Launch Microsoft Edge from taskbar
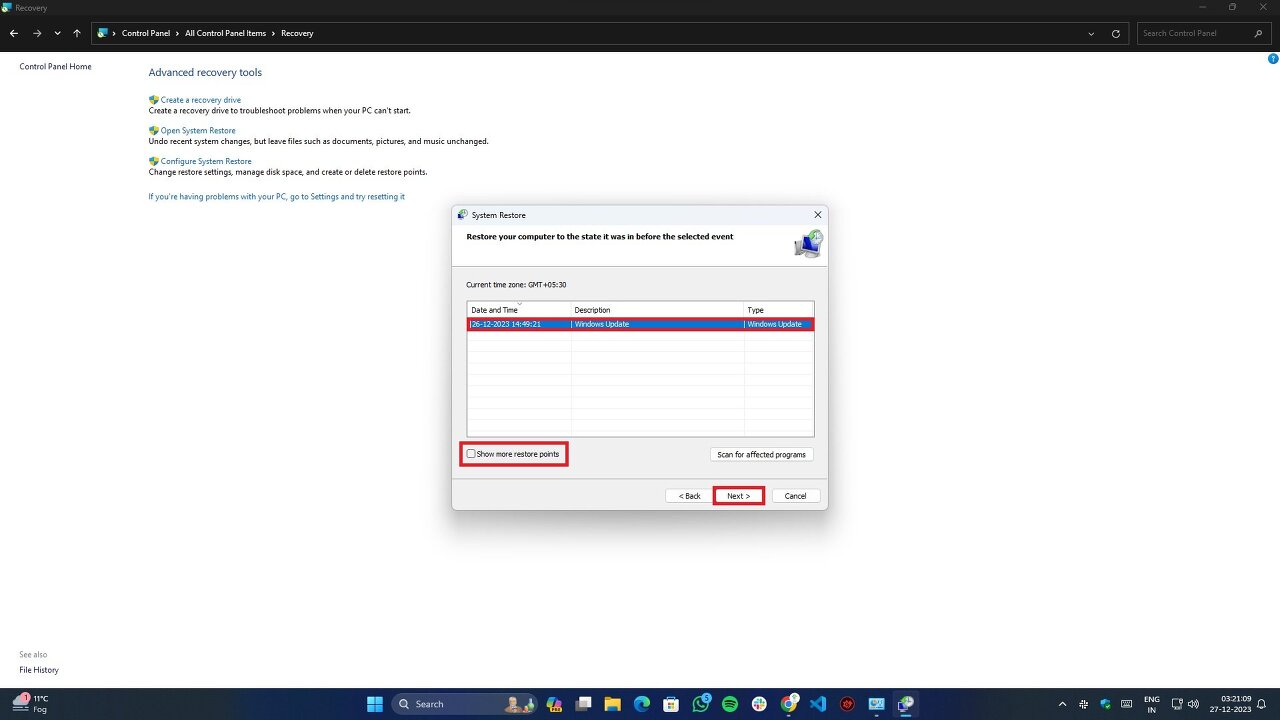 coord(642,704)
